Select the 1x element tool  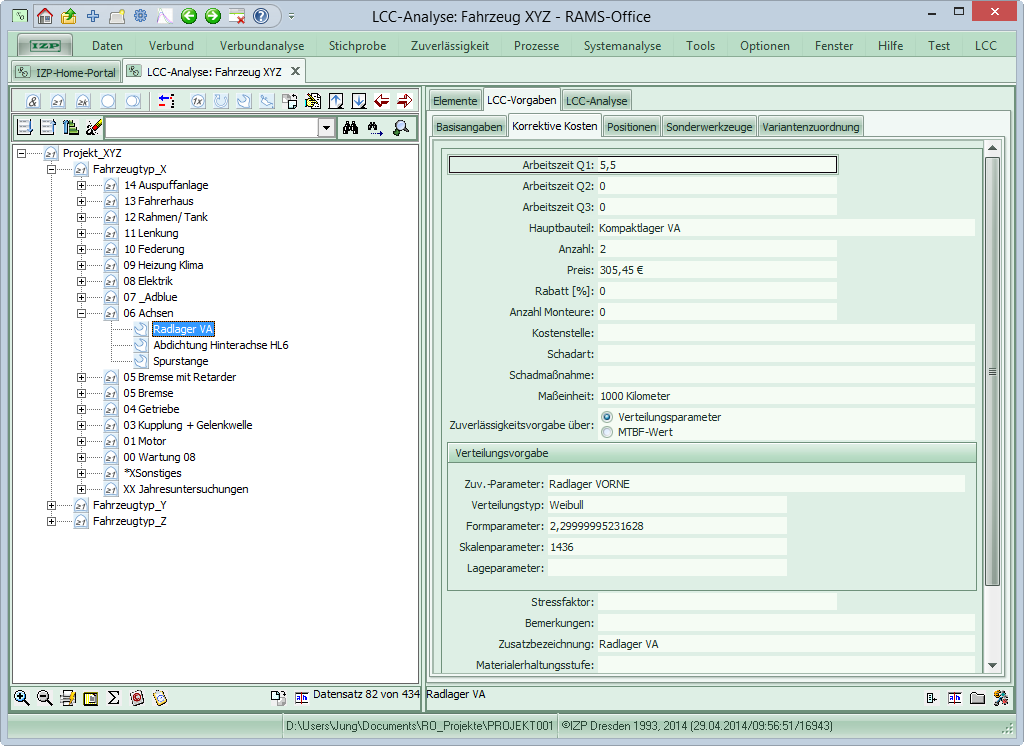pos(197,101)
